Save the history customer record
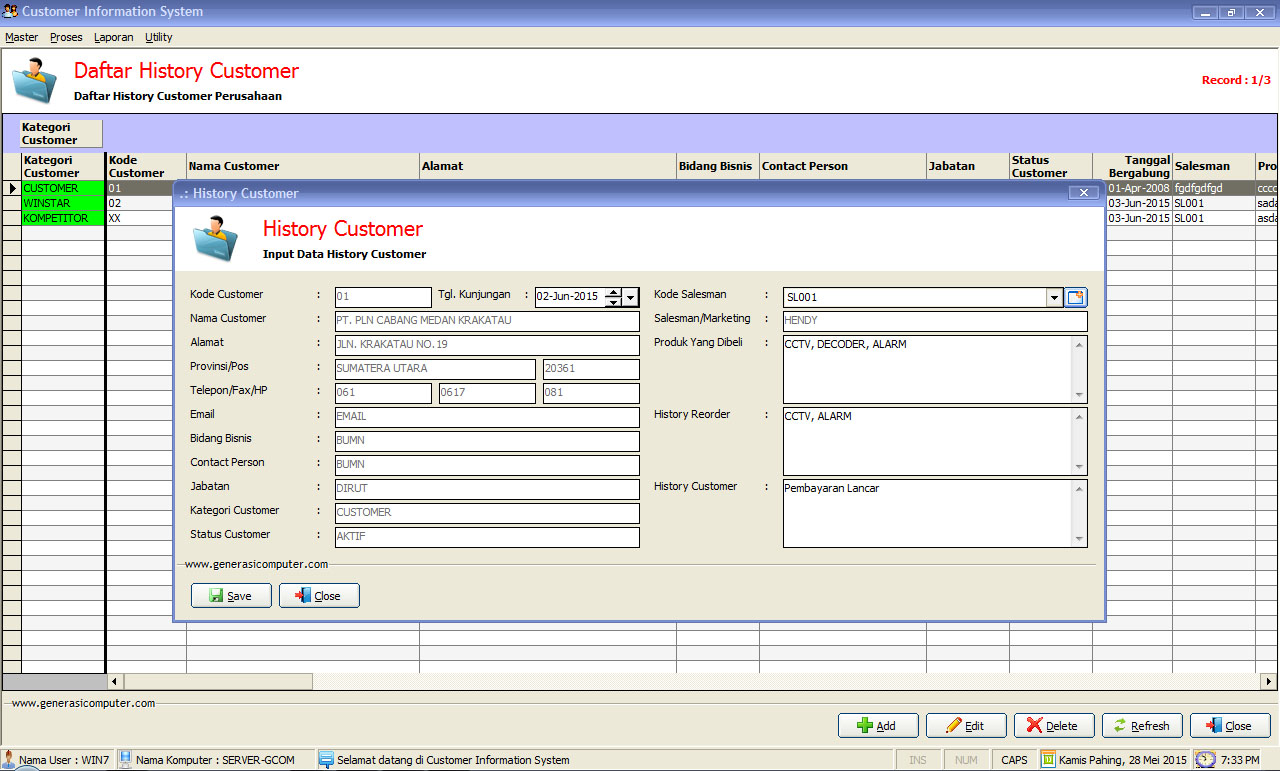The image size is (1280, 771). 231,596
